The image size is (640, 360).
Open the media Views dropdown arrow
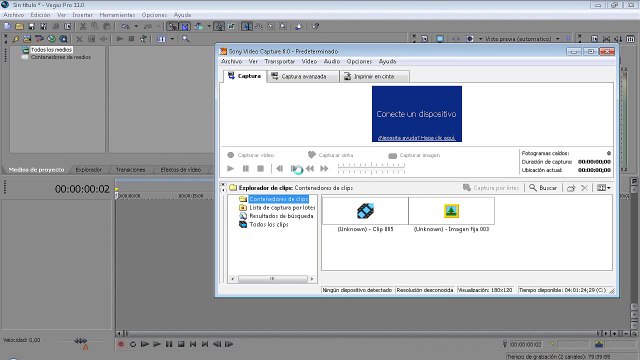click(172, 39)
